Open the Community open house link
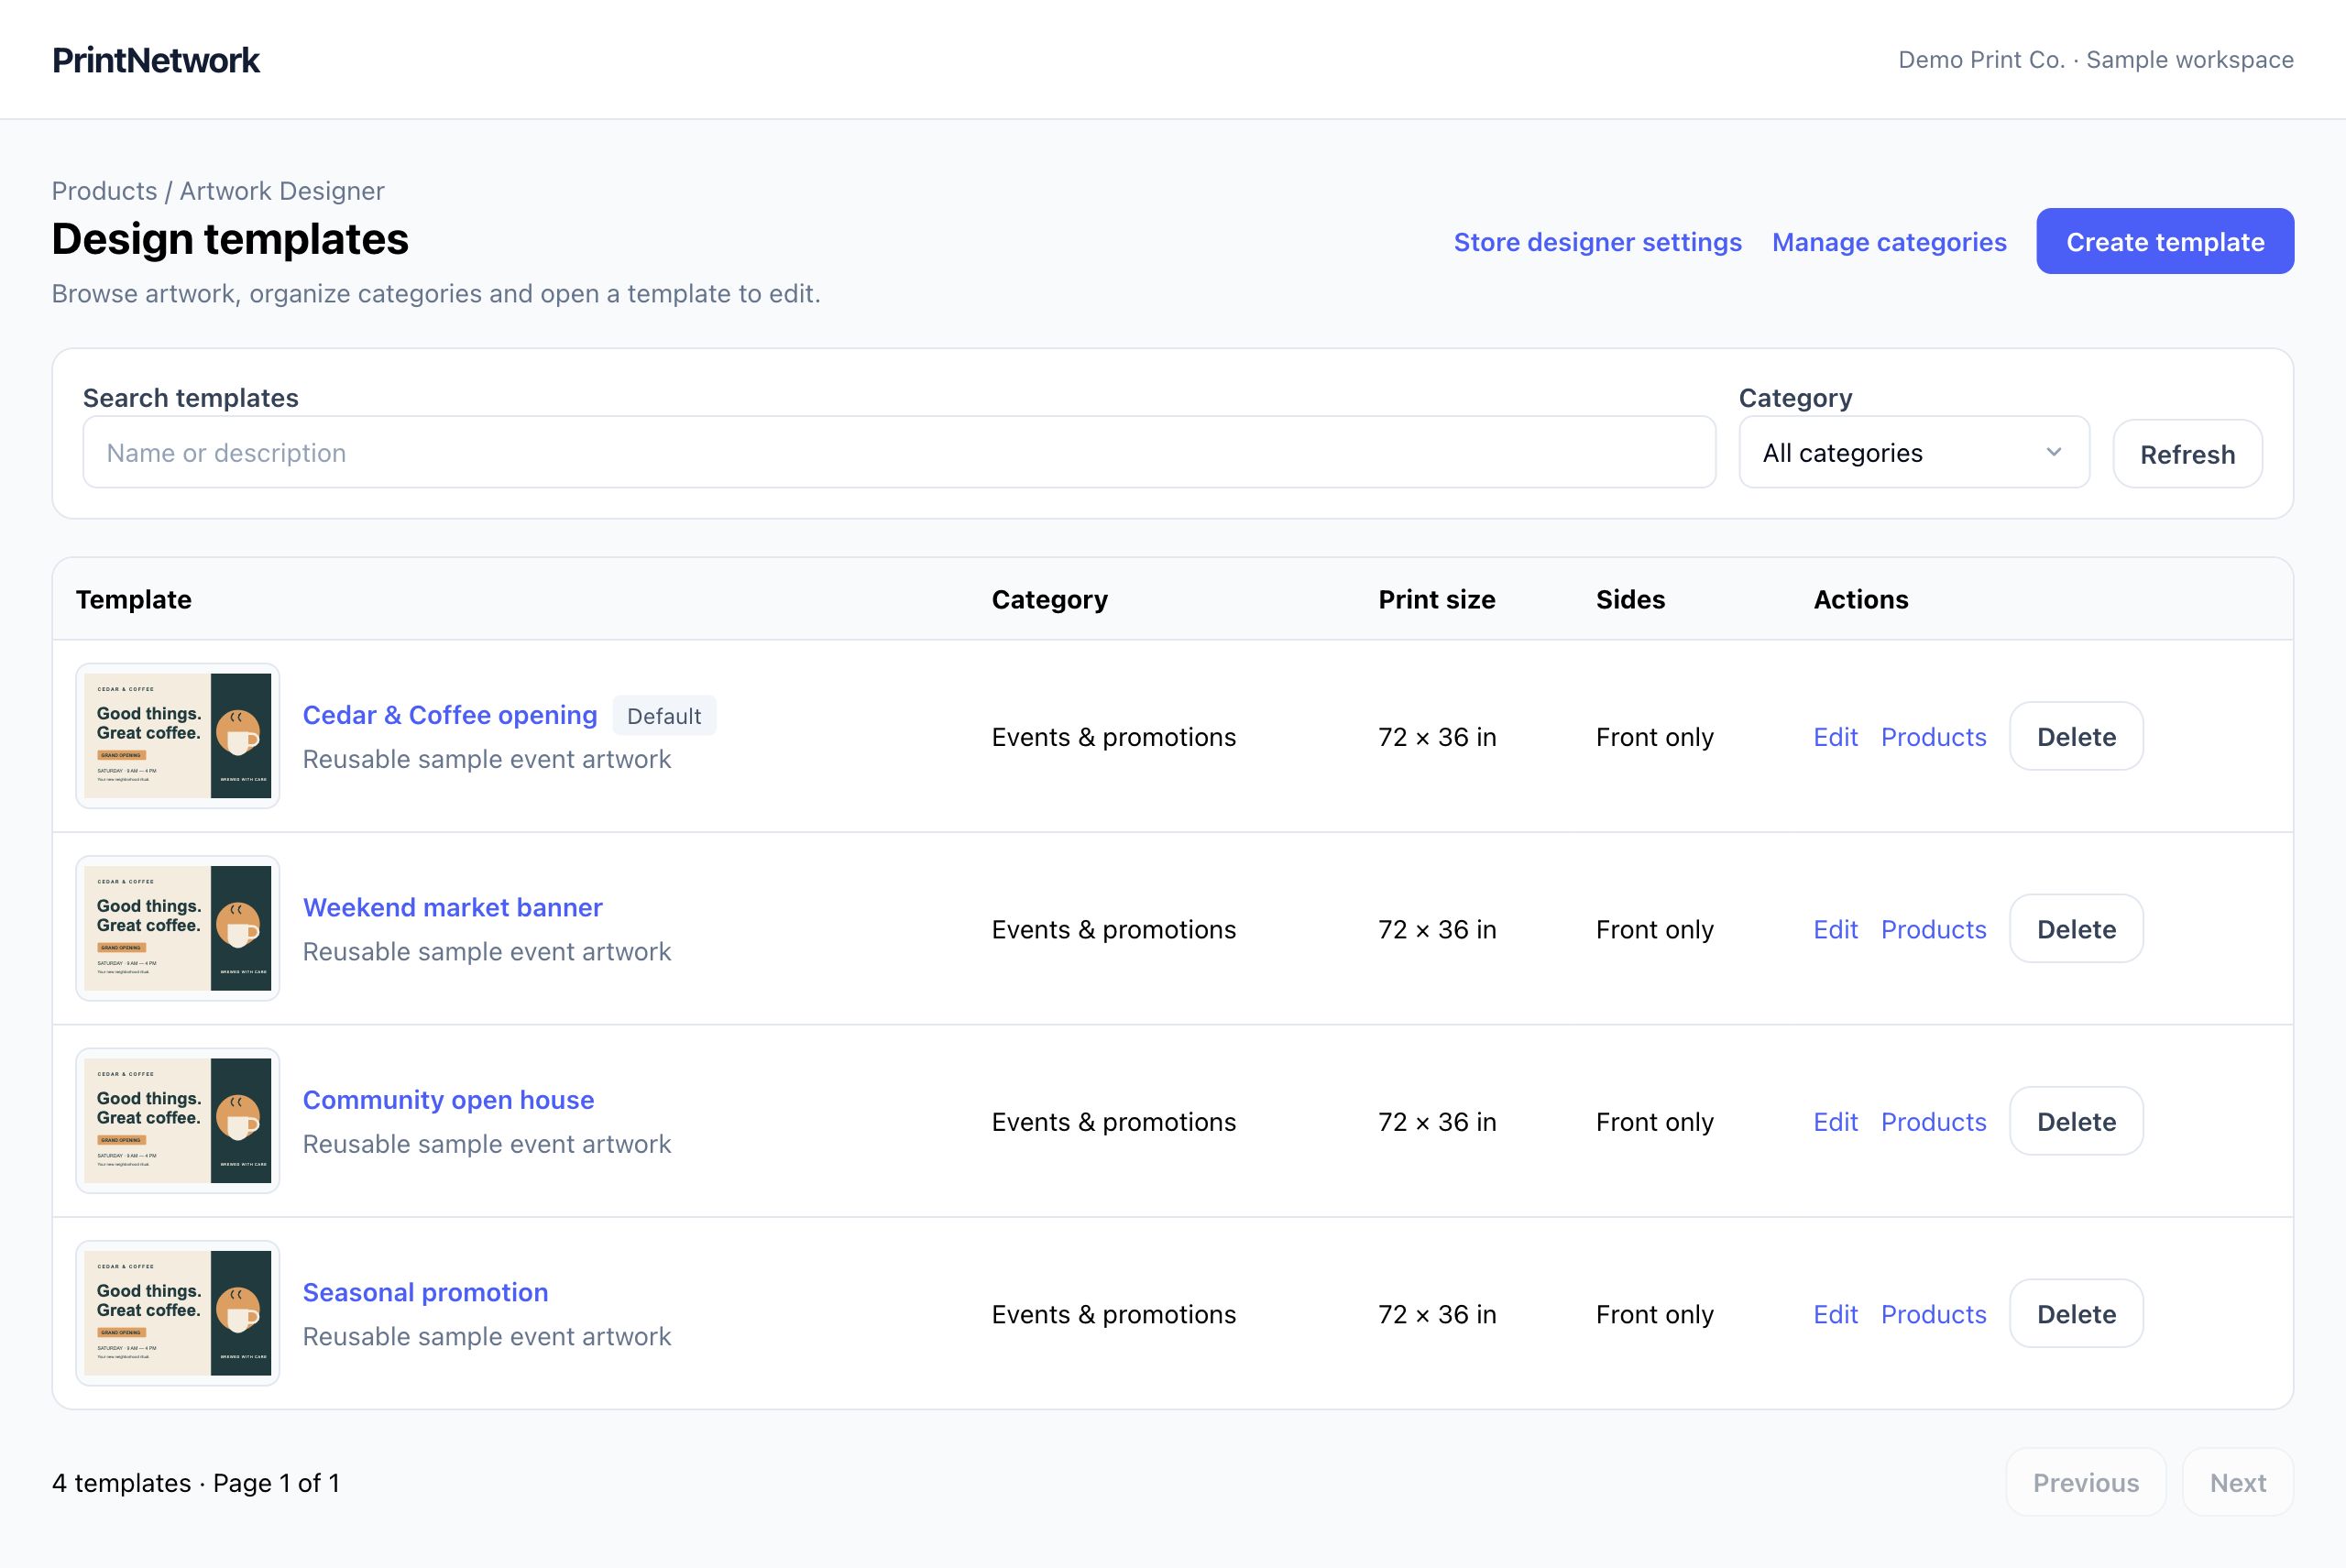The width and height of the screenshot is (2346, 1568). point(448,1100)
